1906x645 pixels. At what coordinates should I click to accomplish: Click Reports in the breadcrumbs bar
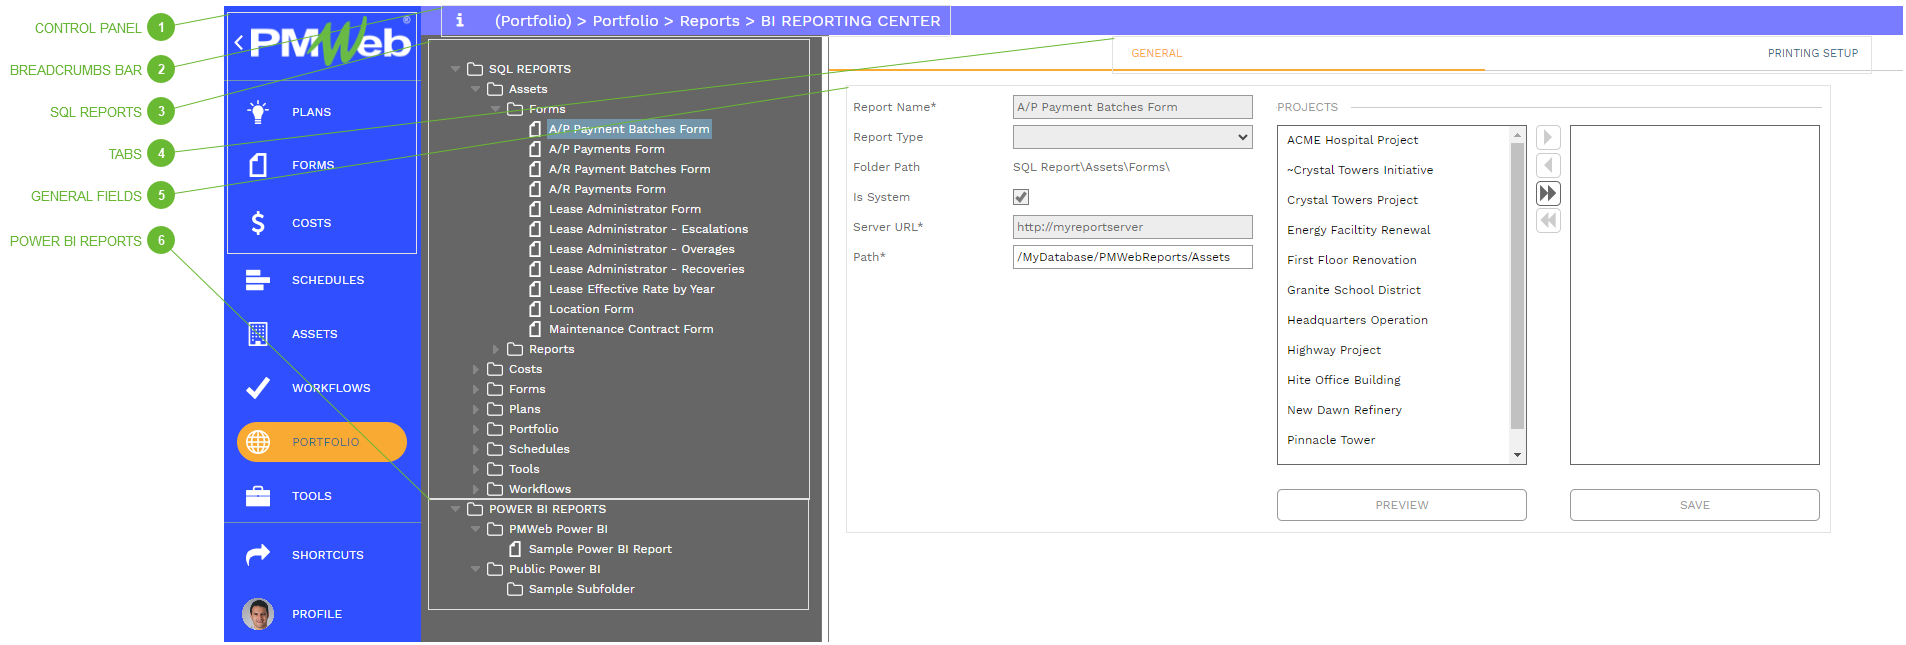(709, 20)
